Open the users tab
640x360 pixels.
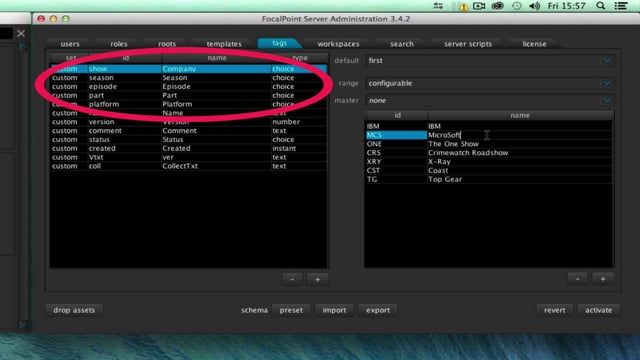[x=70, y=44]
